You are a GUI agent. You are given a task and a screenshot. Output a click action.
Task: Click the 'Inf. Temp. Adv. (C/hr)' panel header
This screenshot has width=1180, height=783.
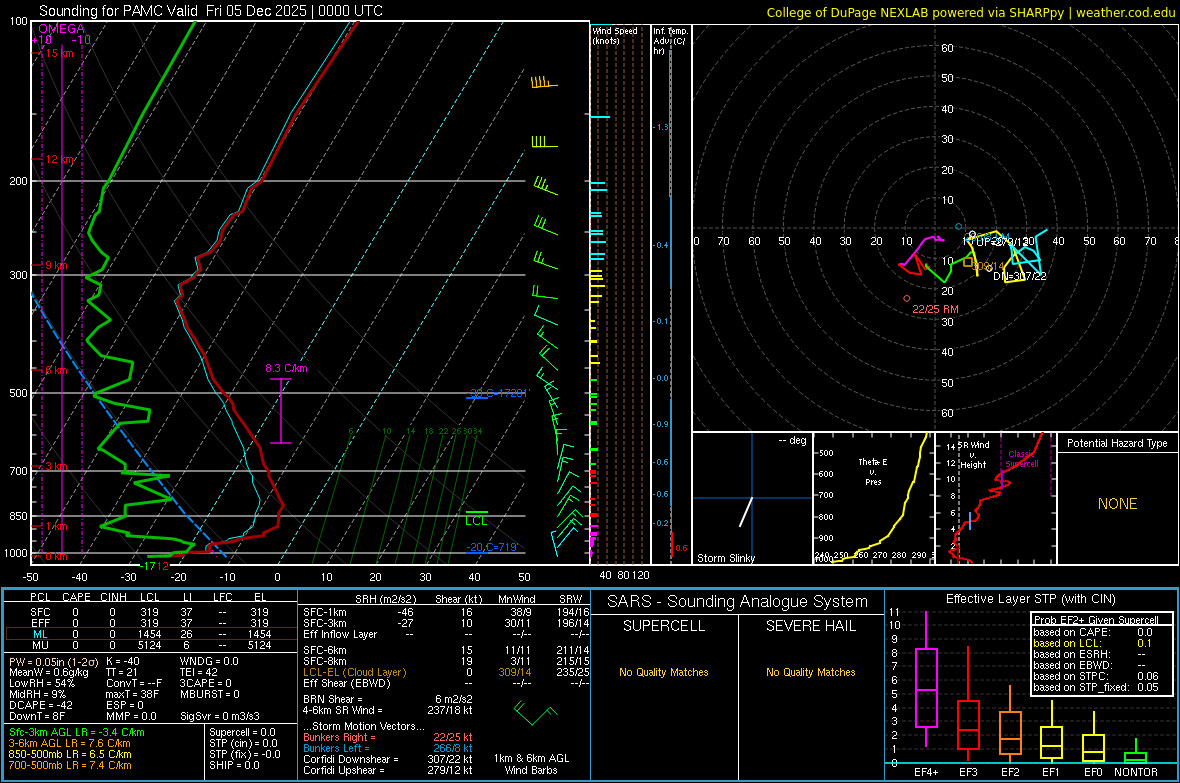tap(670, 41)
